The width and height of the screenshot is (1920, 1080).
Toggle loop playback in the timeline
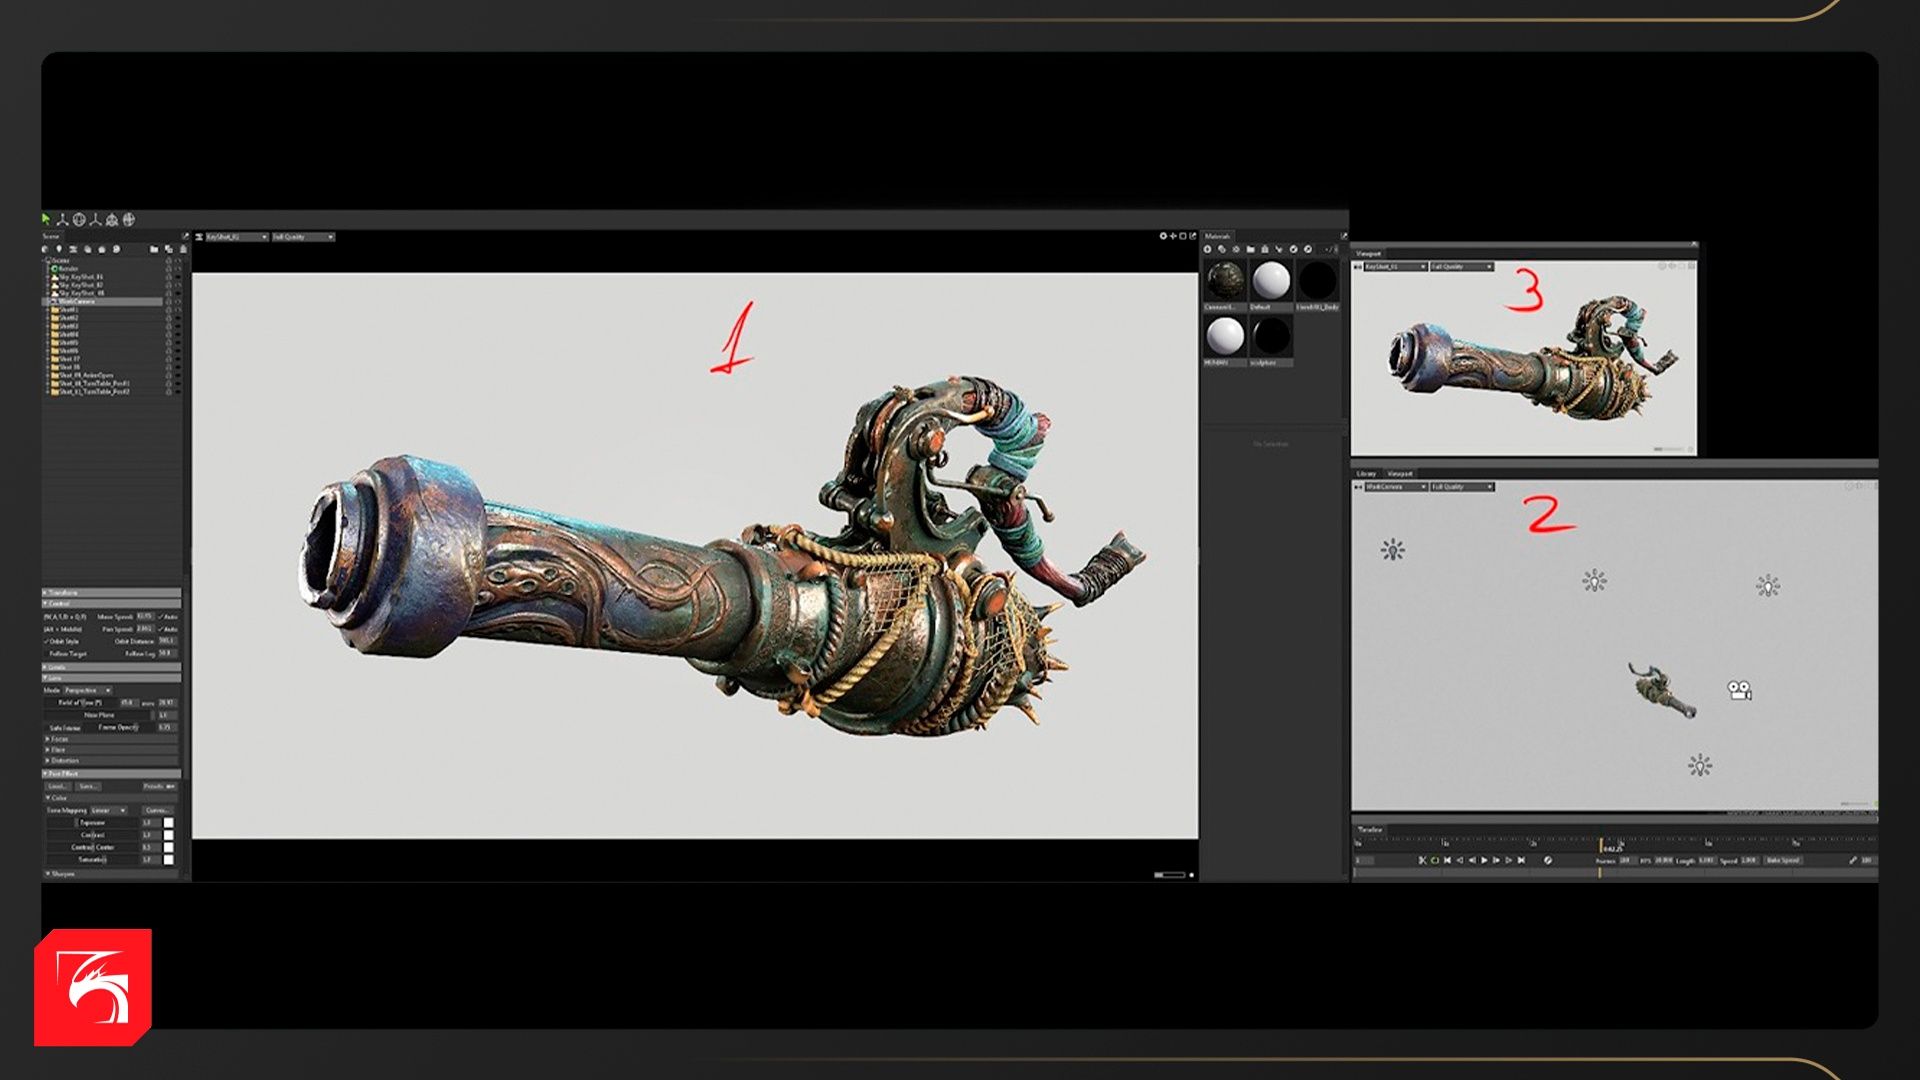[1435, 860]
